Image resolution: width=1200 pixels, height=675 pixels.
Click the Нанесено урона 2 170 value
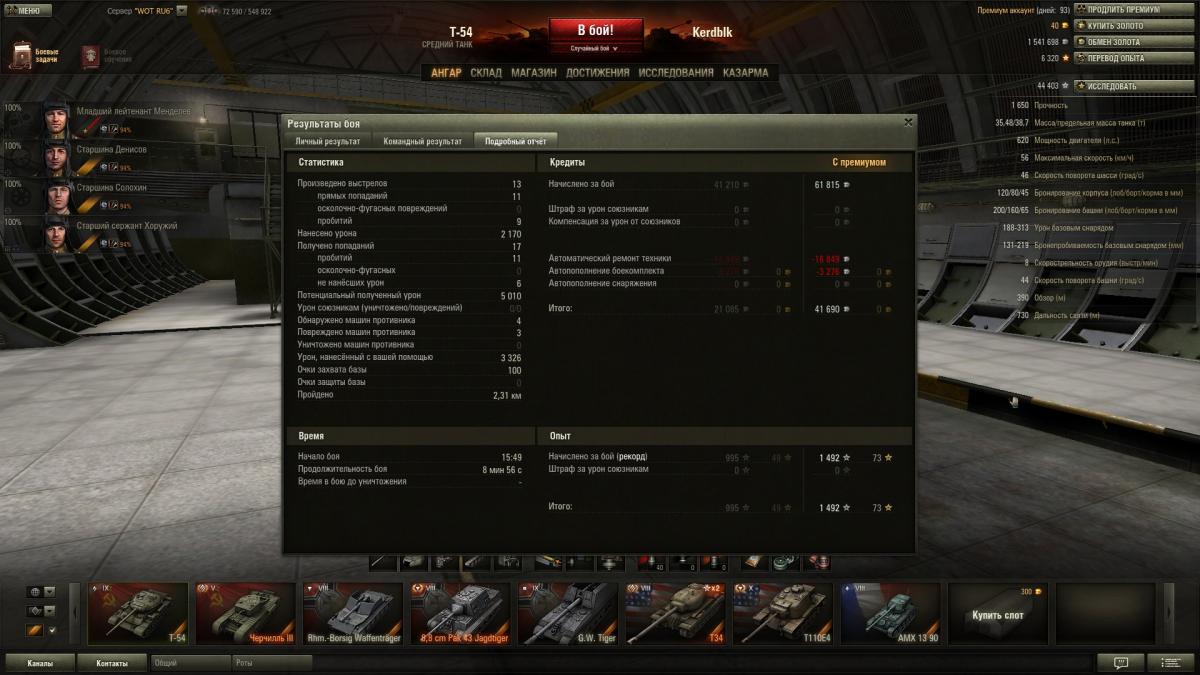(510, 234)
